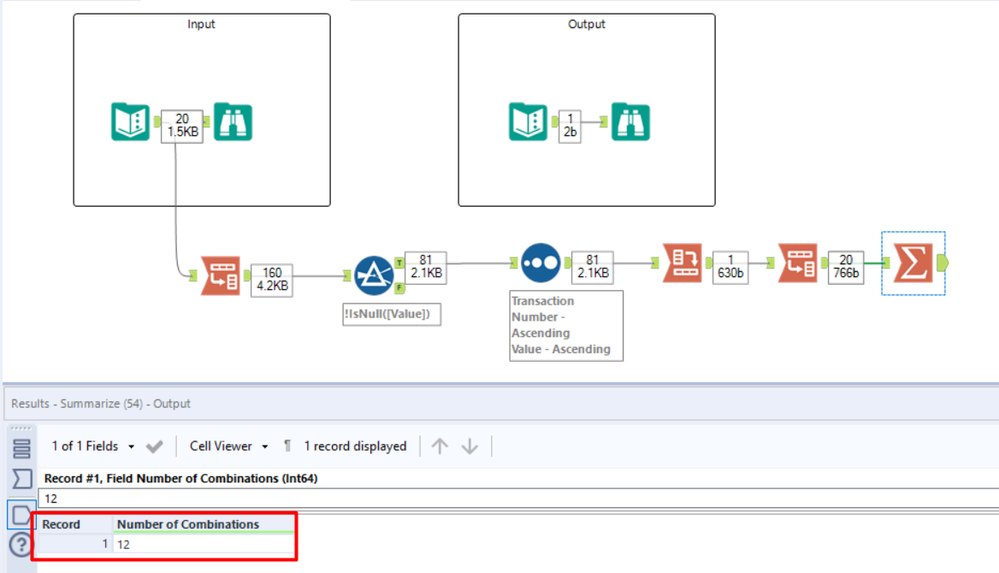Click the 1 record displayed text
Screen dimensions: 999x573
coord(355,446)
